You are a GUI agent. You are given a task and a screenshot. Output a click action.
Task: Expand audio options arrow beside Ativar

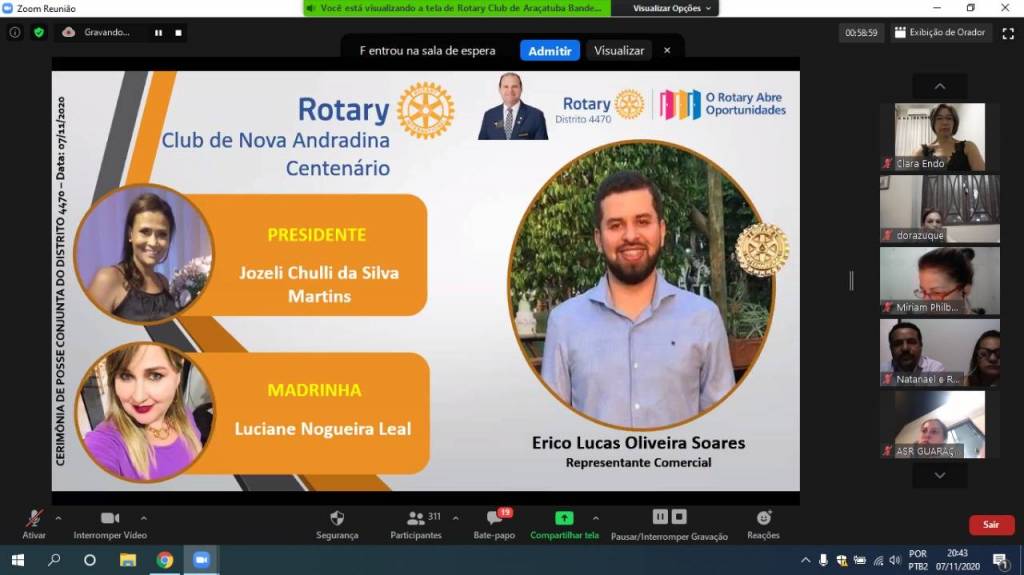pos(58,518)
